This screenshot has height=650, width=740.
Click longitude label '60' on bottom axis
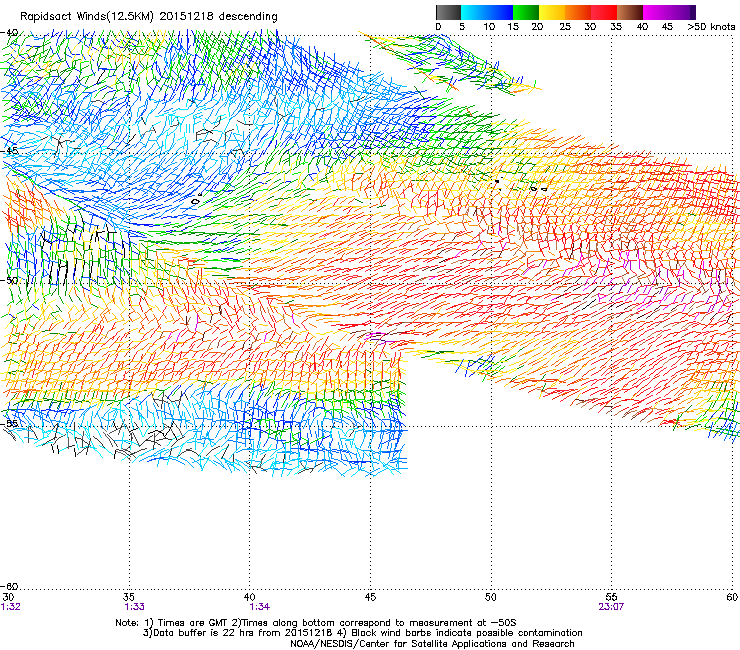pos(732,597)
